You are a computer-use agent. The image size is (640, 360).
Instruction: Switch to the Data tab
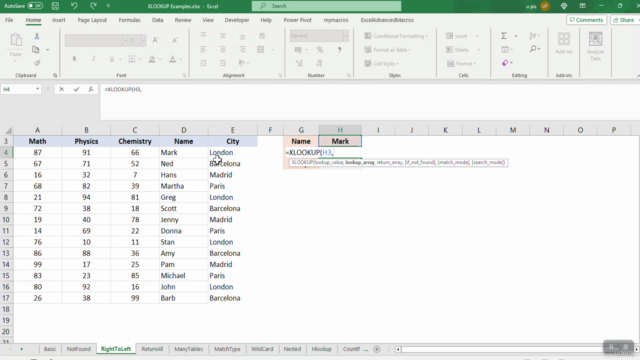[158, 20]
